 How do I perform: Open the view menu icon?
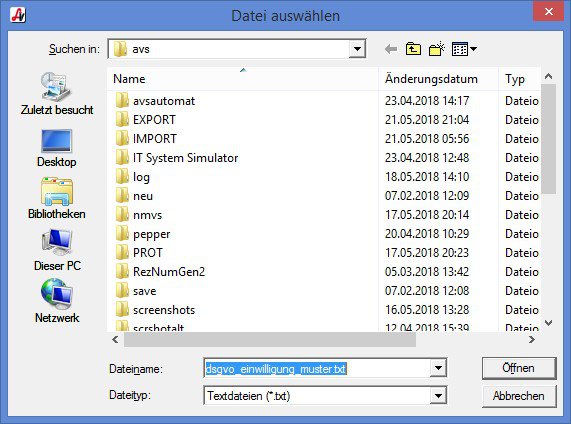tap(464, 49)
